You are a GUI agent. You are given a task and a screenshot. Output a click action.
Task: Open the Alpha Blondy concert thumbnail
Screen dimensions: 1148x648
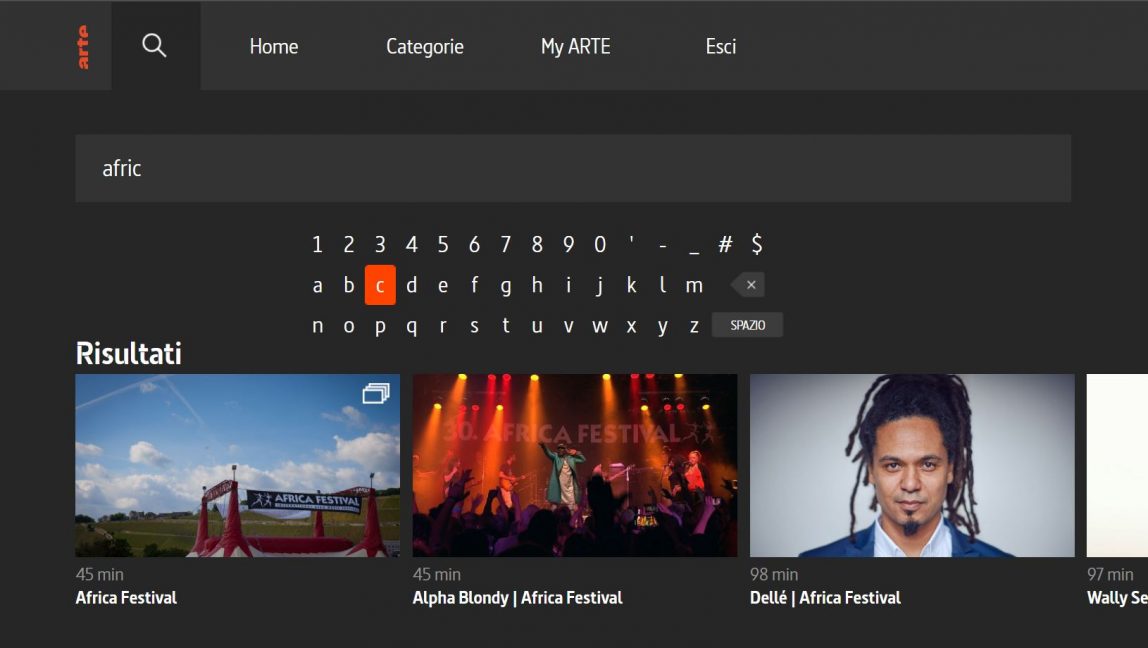click(575, 466)
